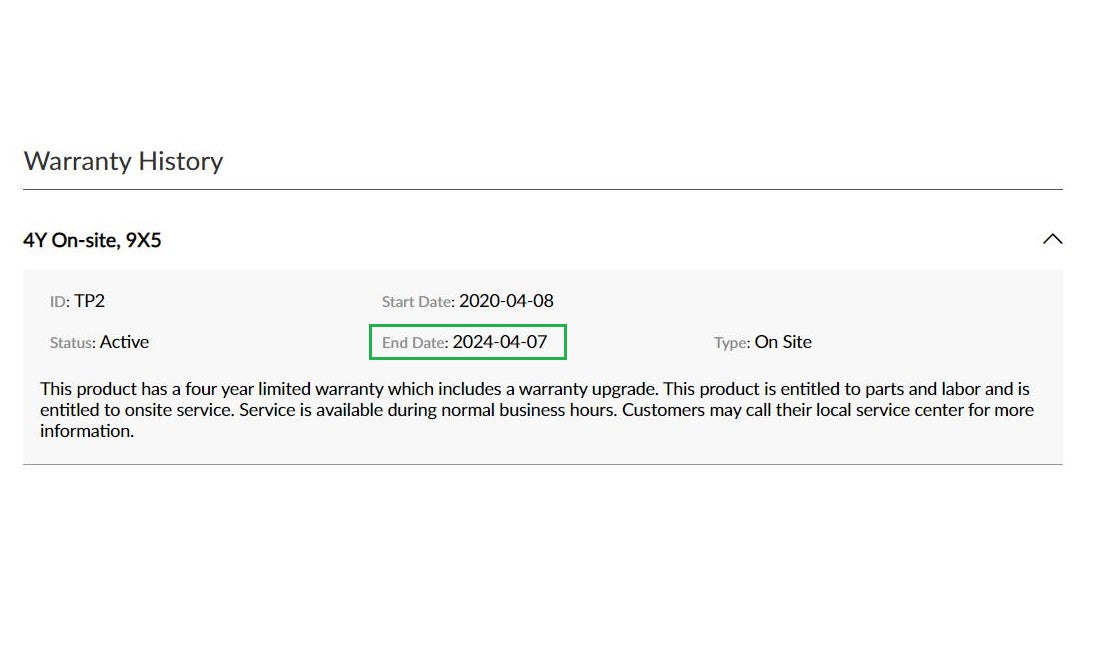This screenshot has width=1099, height=664.
Task: Click the Active status value
Action: (124, 342)
